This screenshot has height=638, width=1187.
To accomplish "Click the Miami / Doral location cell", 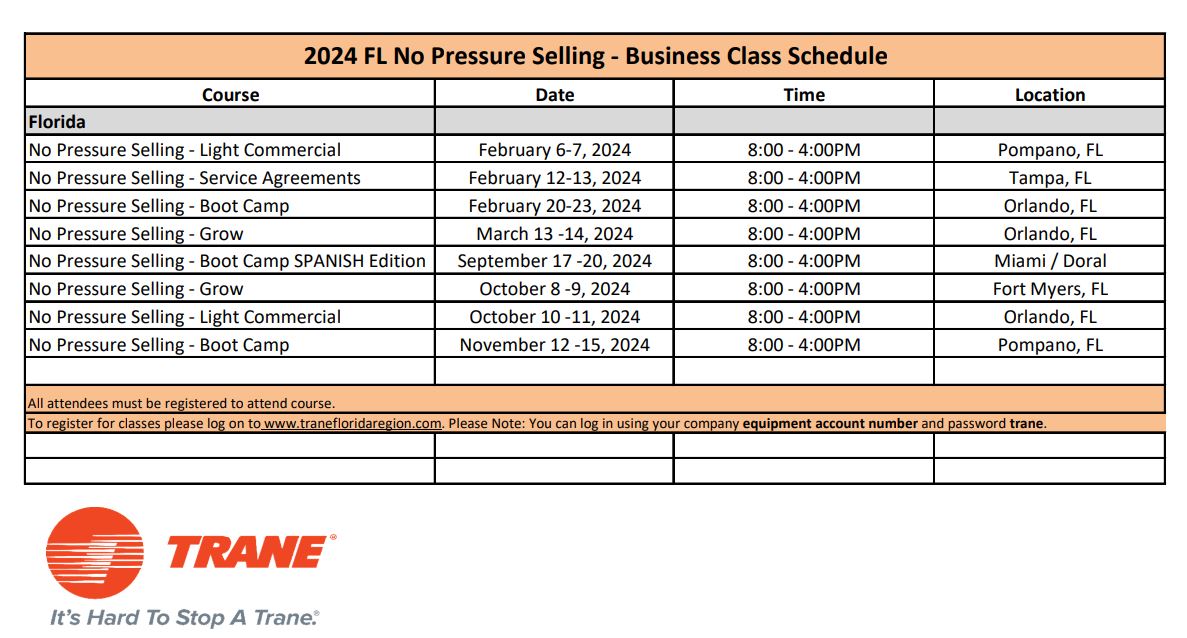I will tap(1049, 261).
